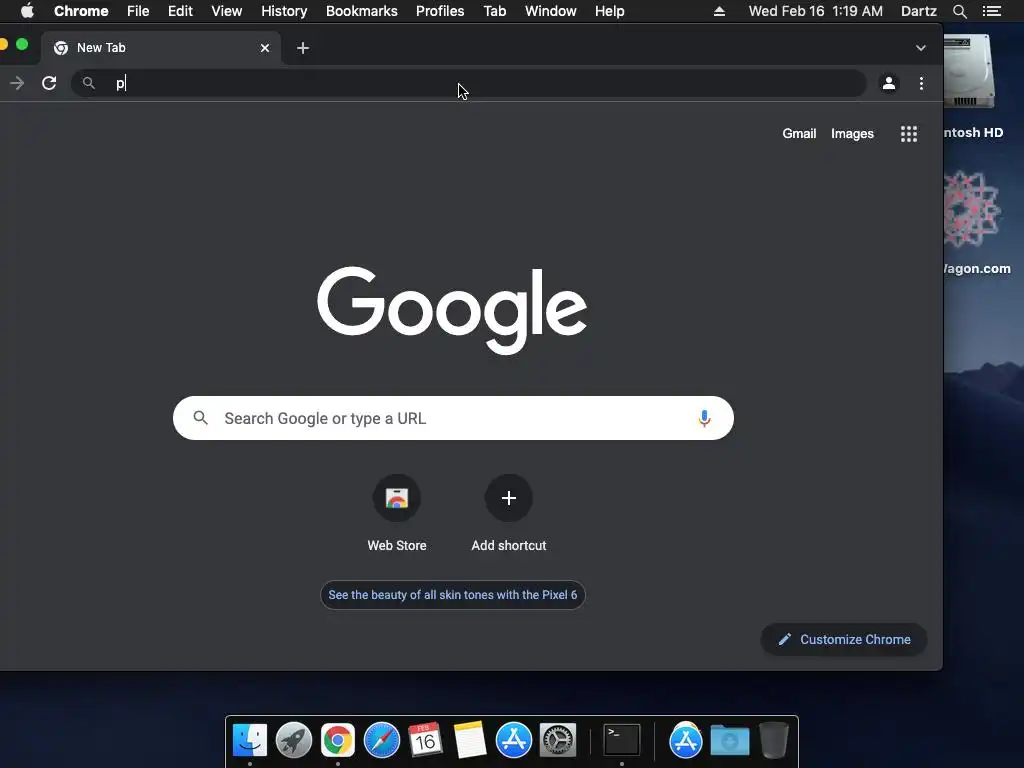This screenshot has width=1024, height=768.
Task: Click the magnifier icon in Google search box
Action: click(x=200, y=418)
